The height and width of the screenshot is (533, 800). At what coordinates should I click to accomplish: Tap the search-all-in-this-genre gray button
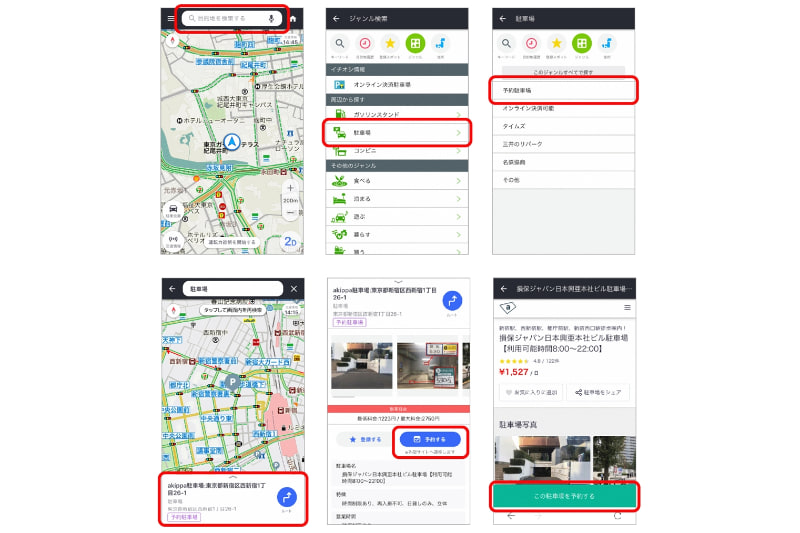point(563,72)
